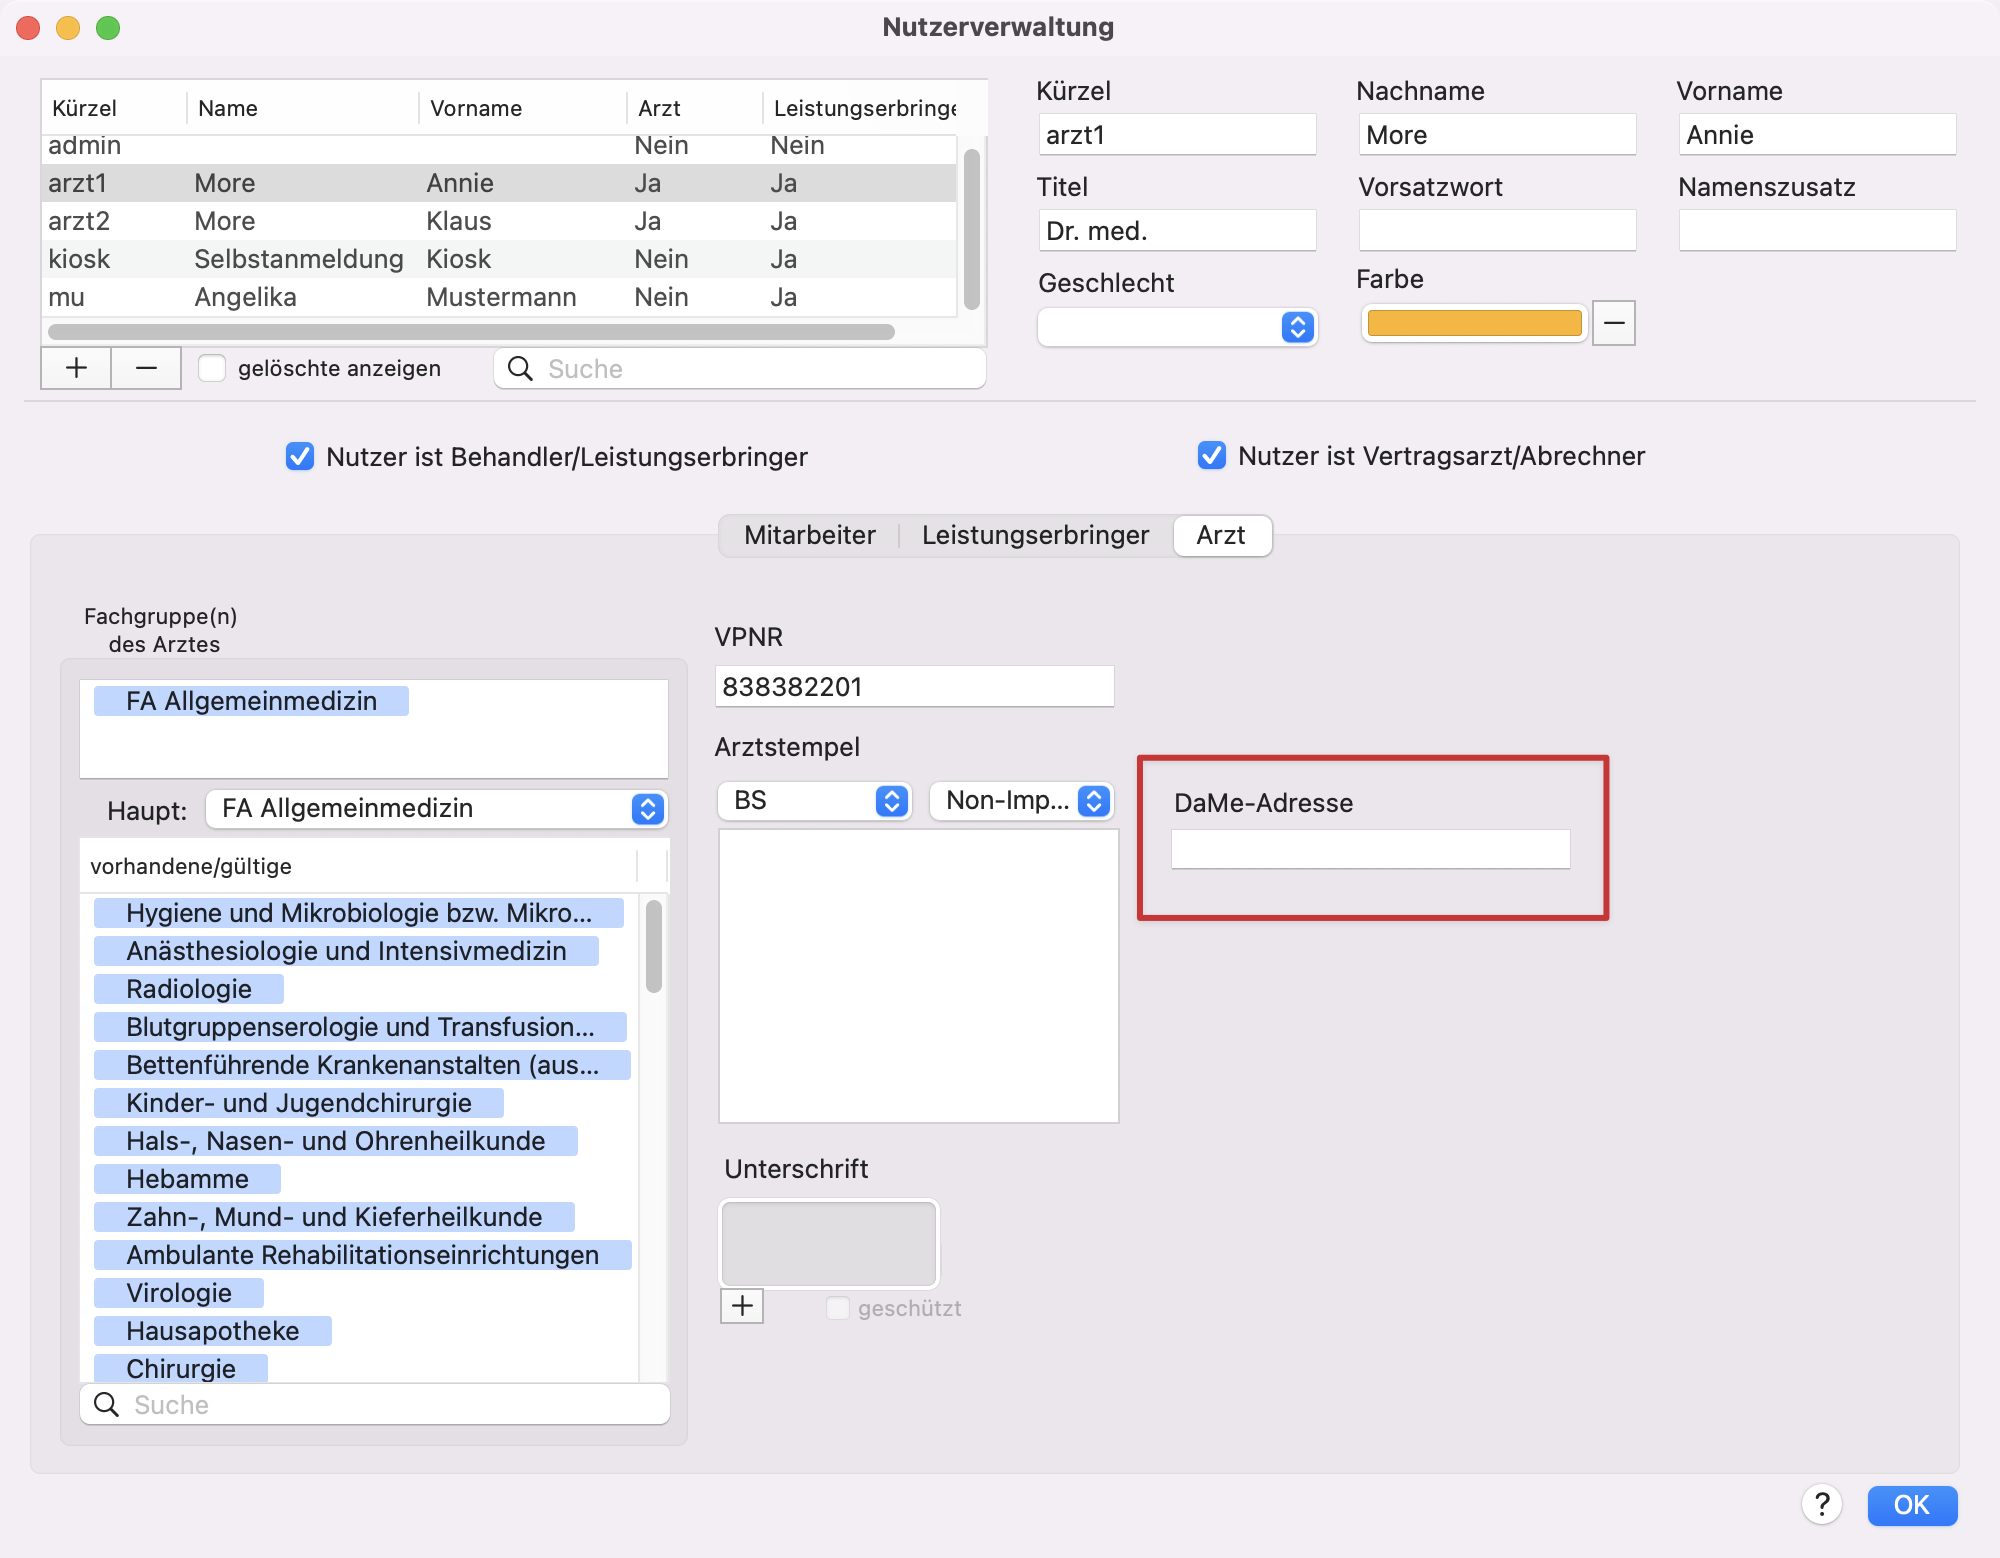Uncheck Nutzer ist Vertragsarzt/Abrechner
This screenshot has height=1558, width=2000.
[x=1211, y=456]
